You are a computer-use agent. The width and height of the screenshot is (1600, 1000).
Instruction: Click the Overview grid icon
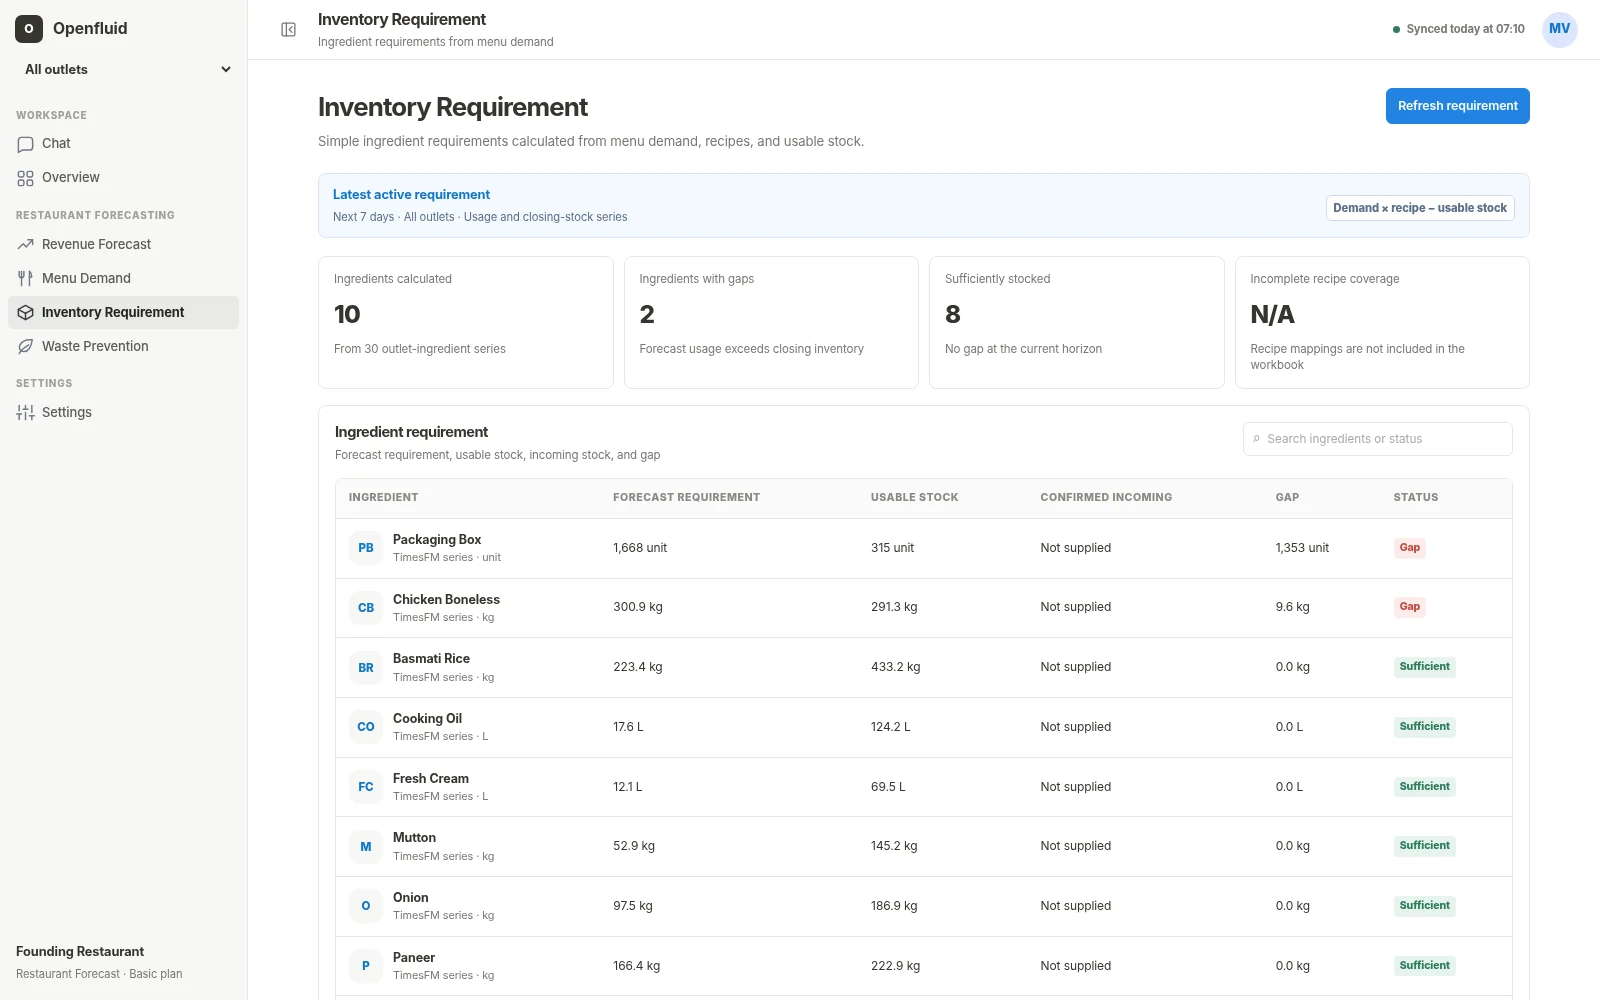[x=26, y=178]
